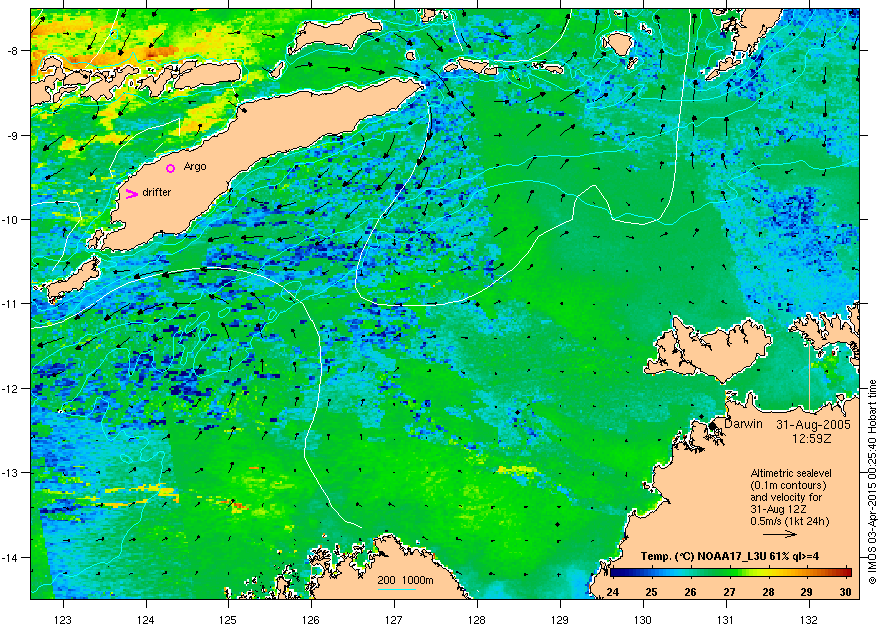This screenshot has width=880, height=630.
Task: Click longitude axis label '131'
Action: (726, 620)
